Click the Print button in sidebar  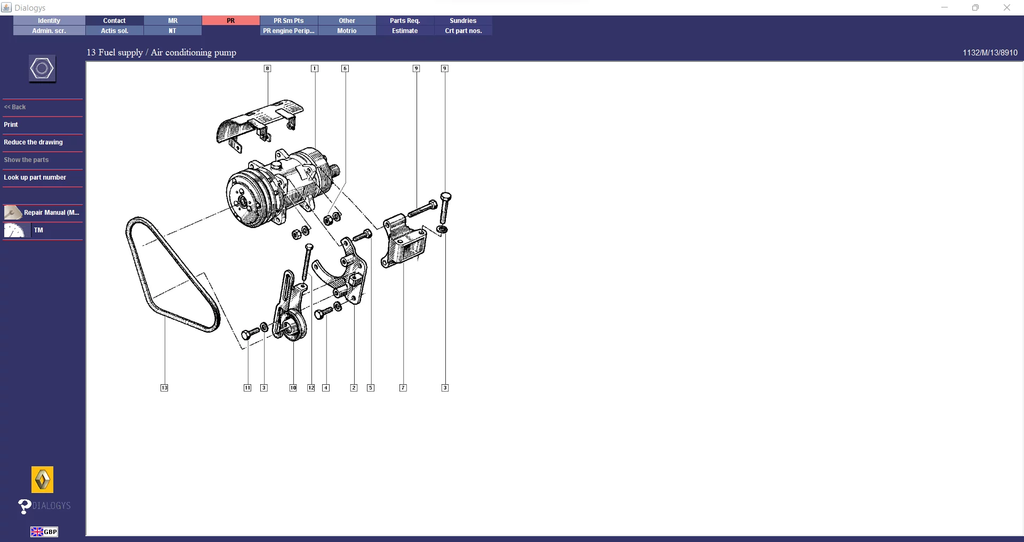click(x=11, y=125)
